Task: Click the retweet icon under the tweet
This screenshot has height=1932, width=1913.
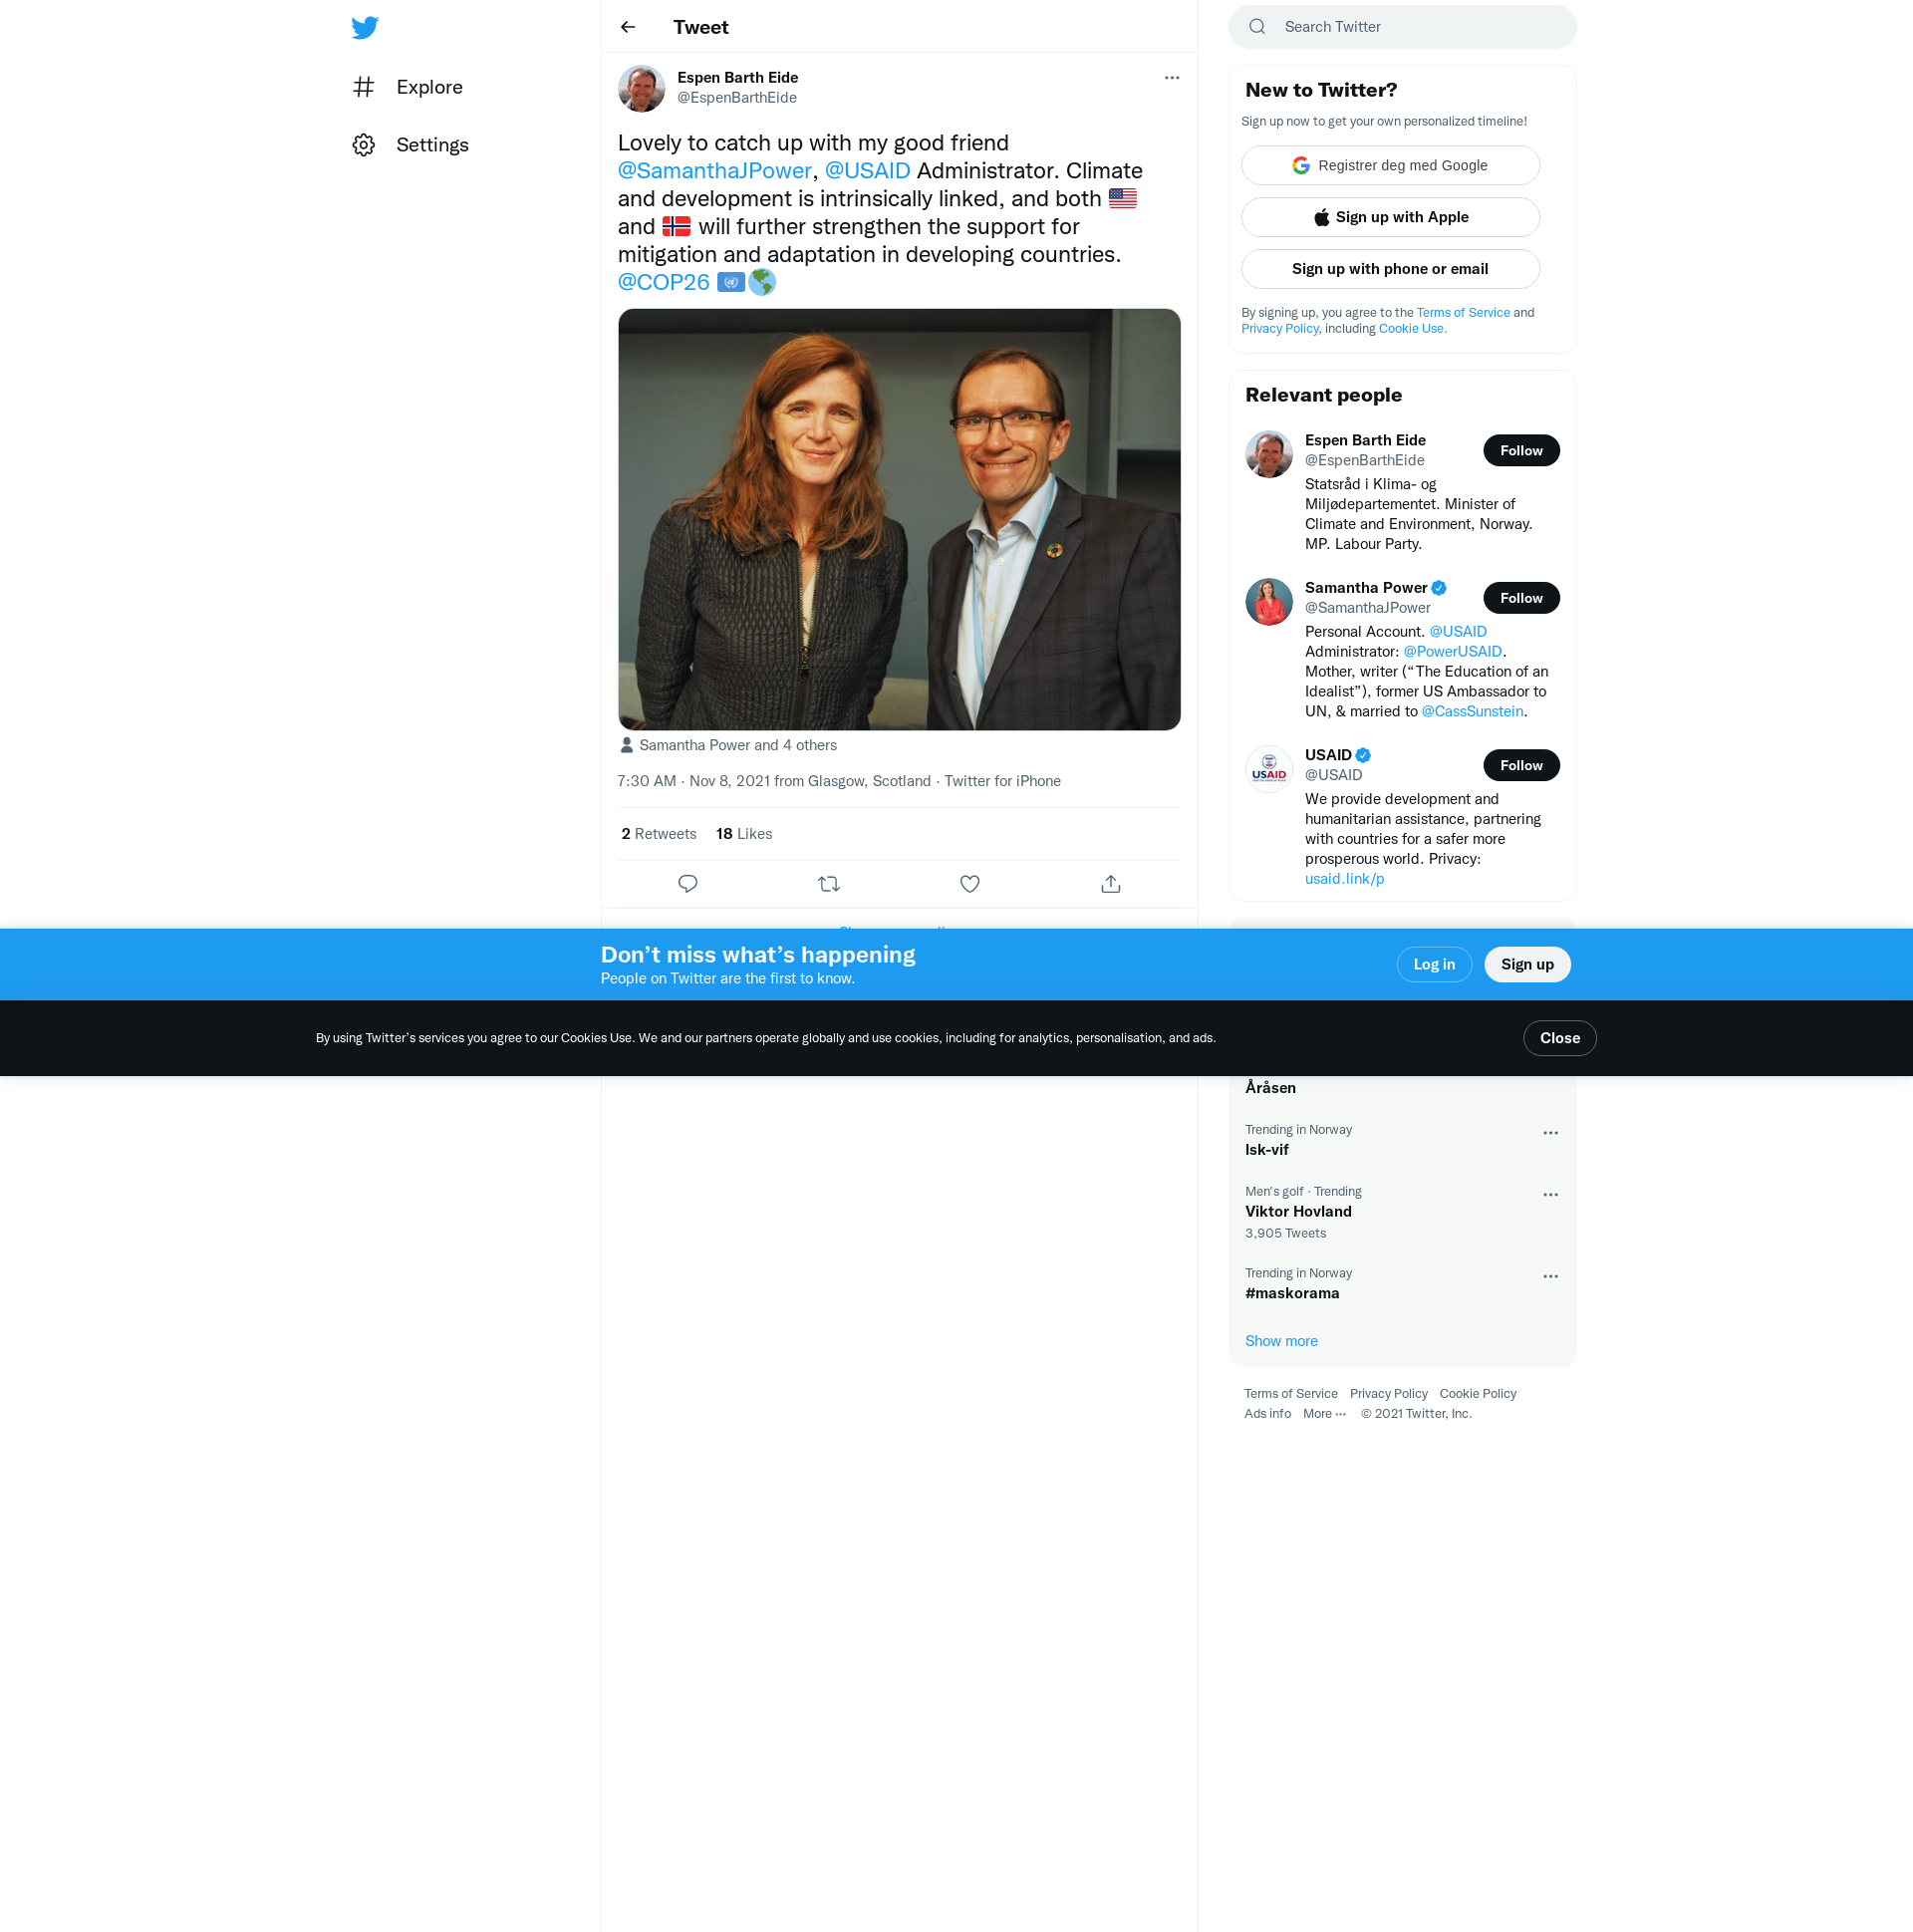Action: (829, 884)
